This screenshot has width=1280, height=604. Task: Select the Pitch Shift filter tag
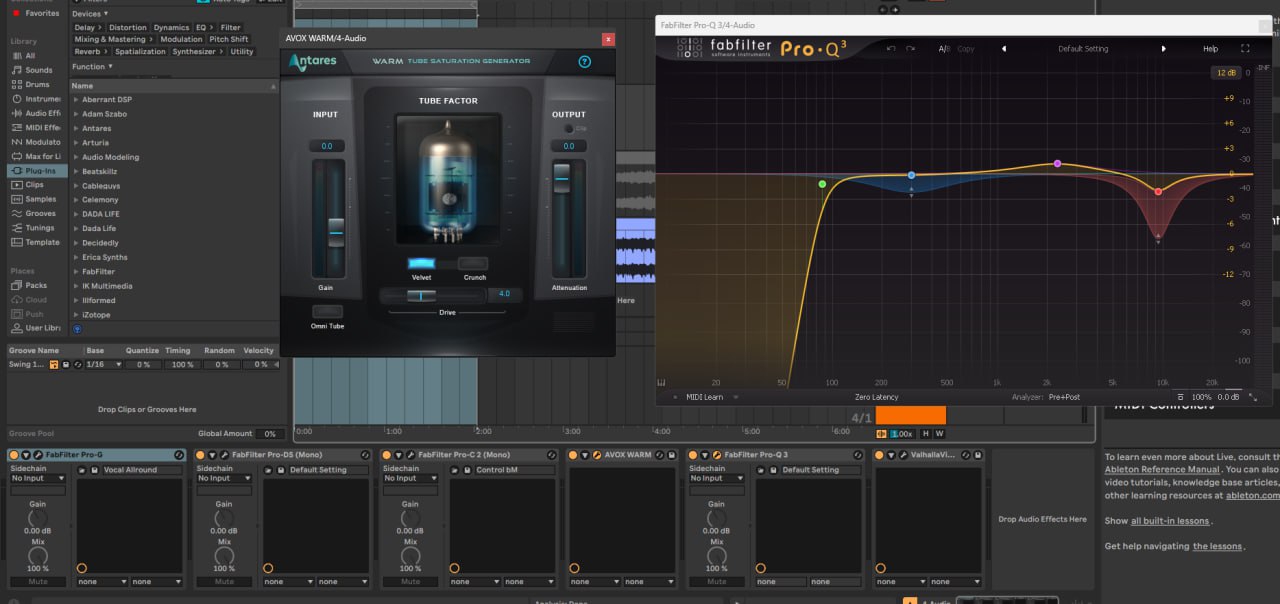[229, 40]
